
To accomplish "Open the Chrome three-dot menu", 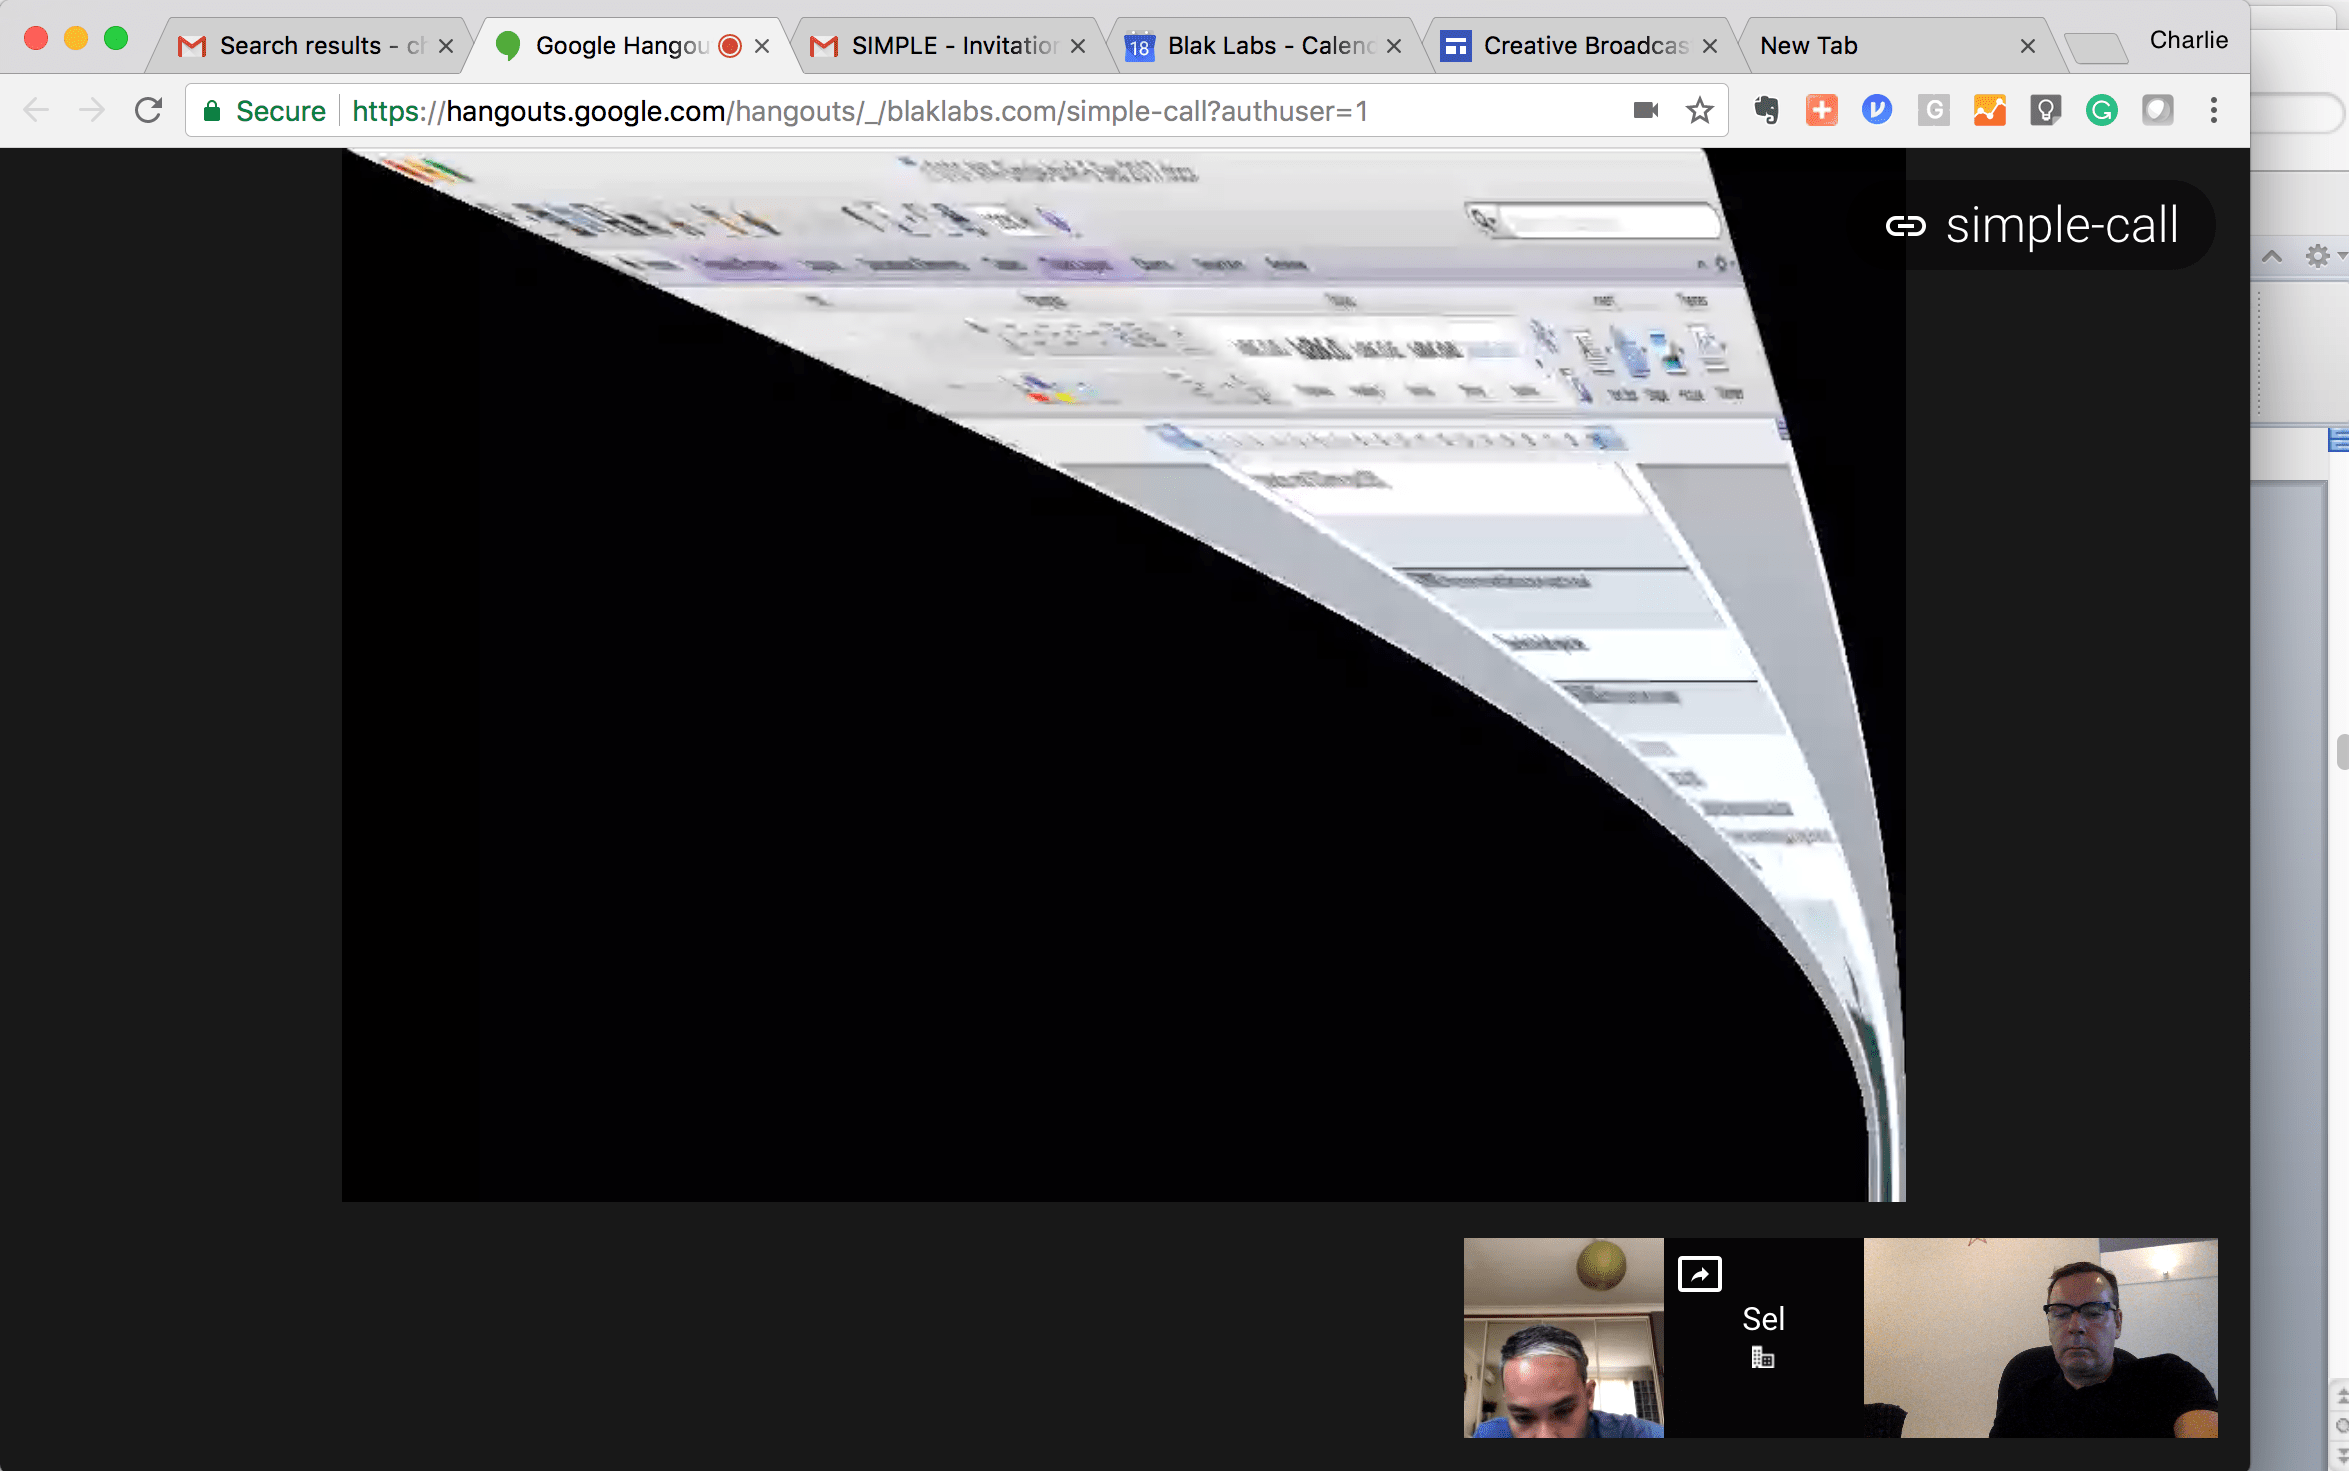I will tap(2214, 110).
